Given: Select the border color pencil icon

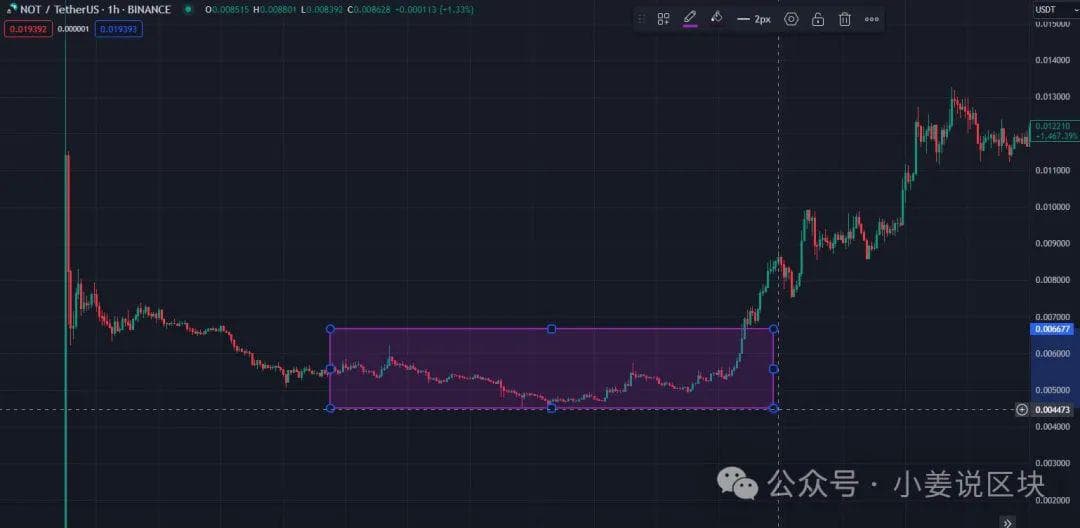Looking at the screenshot, I should pyautogui.click(x=690, y=18).
